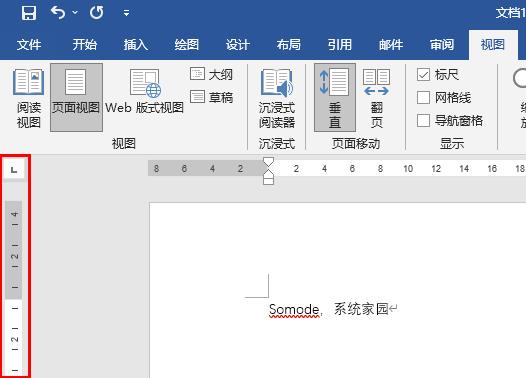This screenshot has width=526, height=378.
Task: Select 翻页 side-to-side page movement
Action: [376, 98]
